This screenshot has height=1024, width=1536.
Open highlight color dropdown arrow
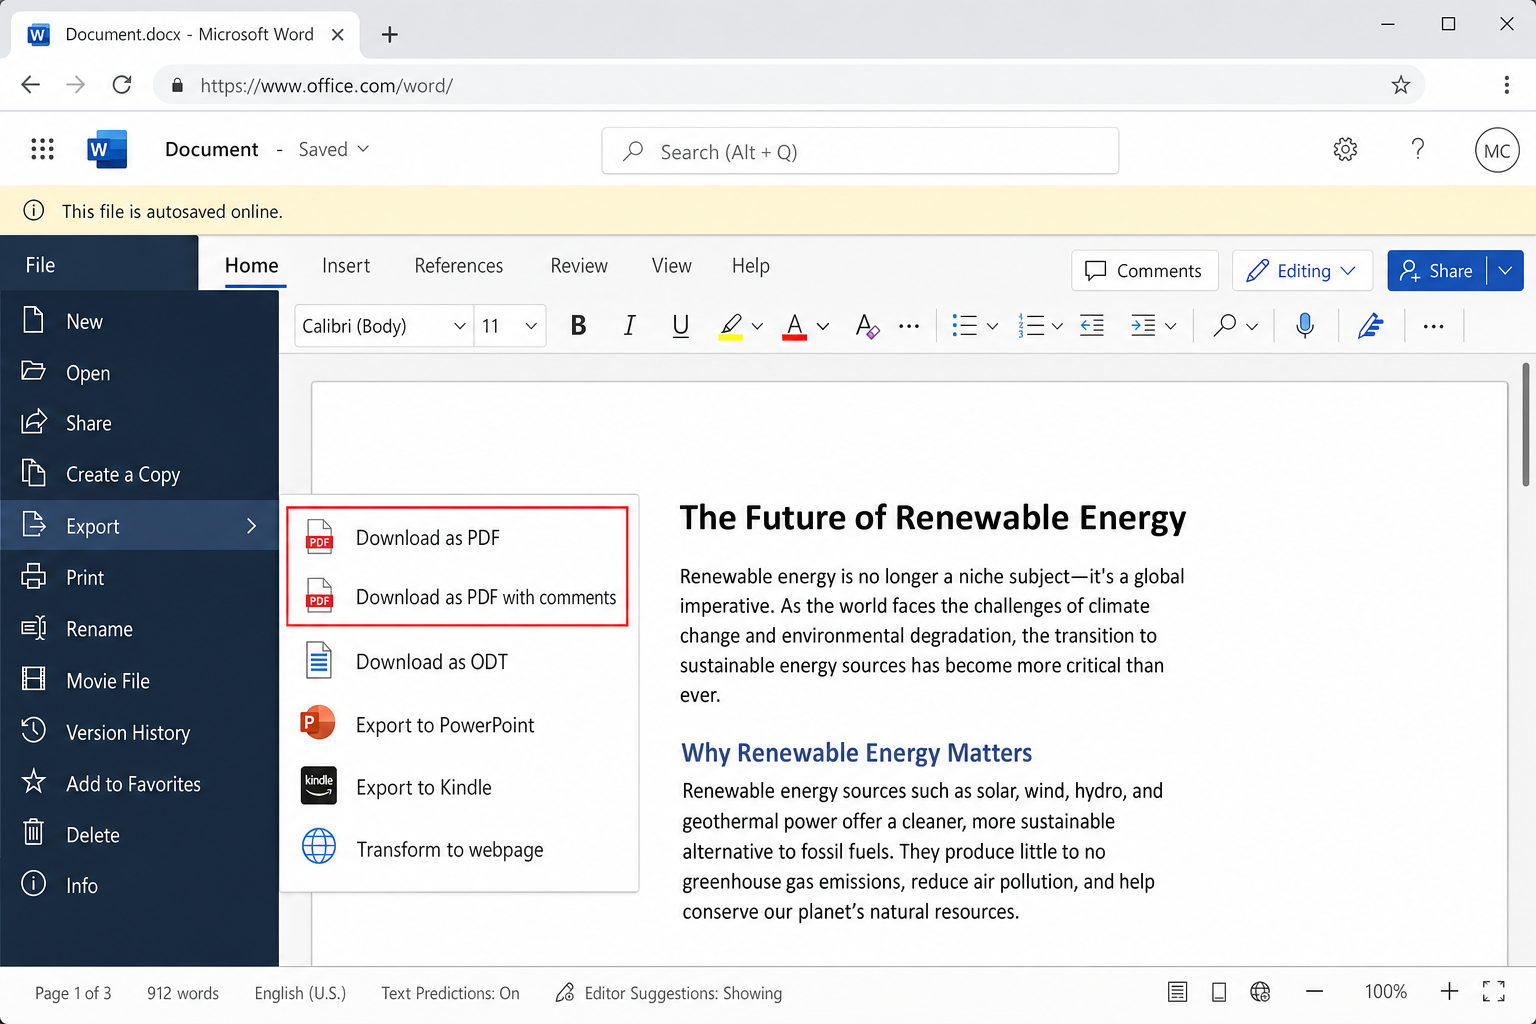[x=757, y=326]
